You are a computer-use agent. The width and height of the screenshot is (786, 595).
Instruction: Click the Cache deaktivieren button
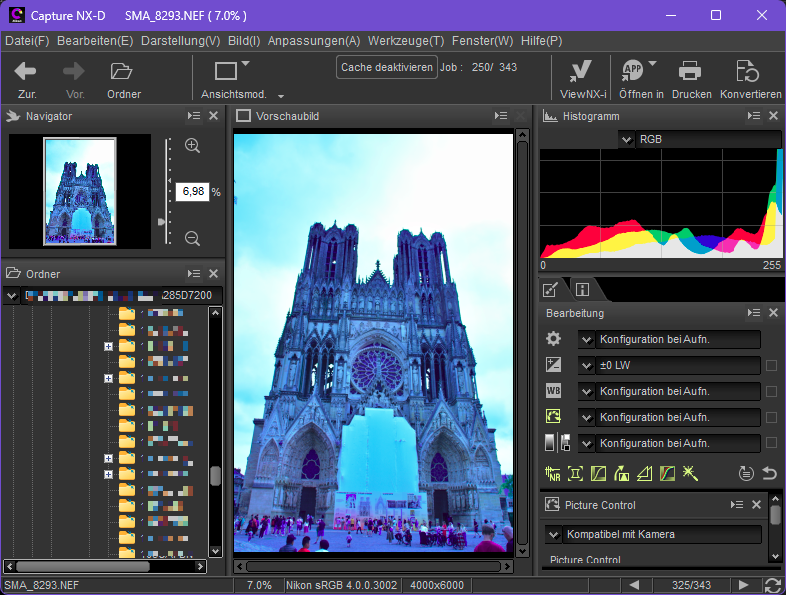[386, 67]
